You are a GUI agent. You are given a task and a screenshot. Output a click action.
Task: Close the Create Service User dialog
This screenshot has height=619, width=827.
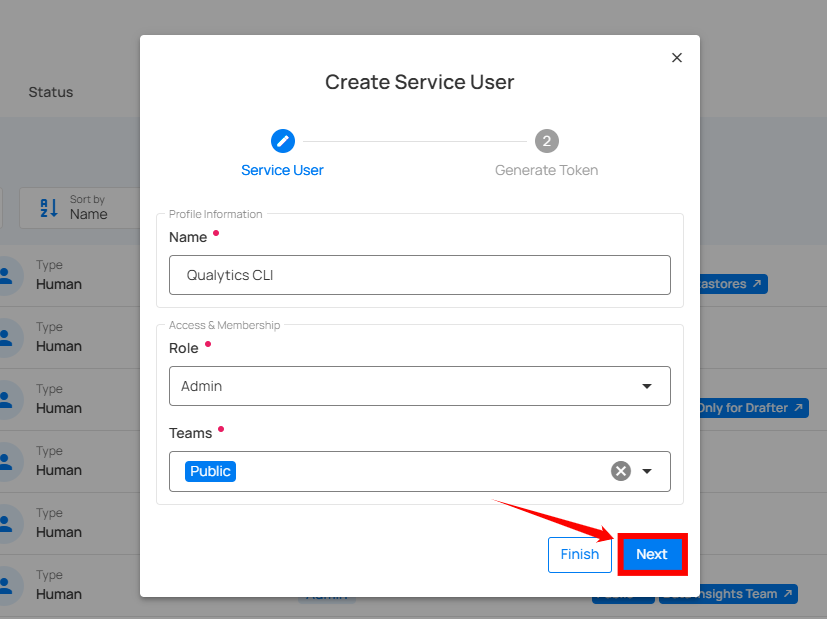[677, 58]
